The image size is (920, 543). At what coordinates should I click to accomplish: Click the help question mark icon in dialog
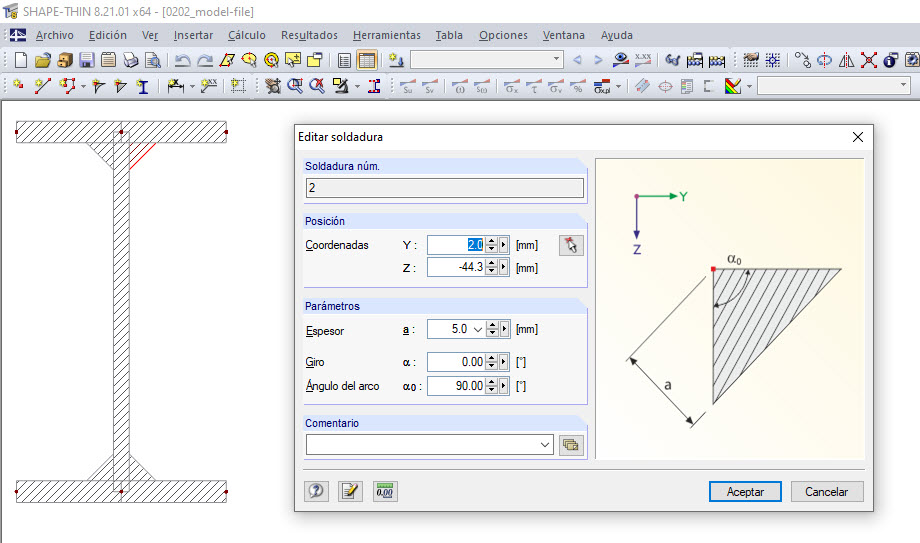click(318, 491)
